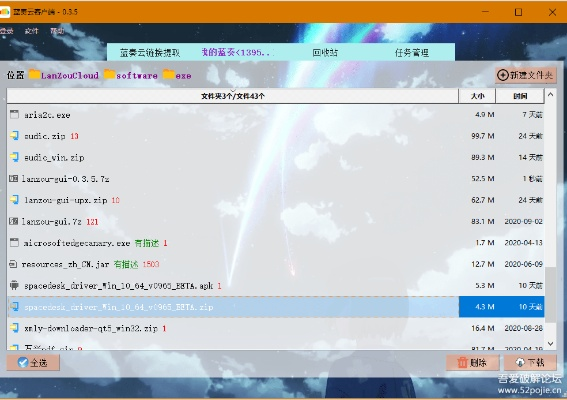567x400 pixels.
Task: Select microsoftedgecanary.exe file name
Action: click(77, 243)
